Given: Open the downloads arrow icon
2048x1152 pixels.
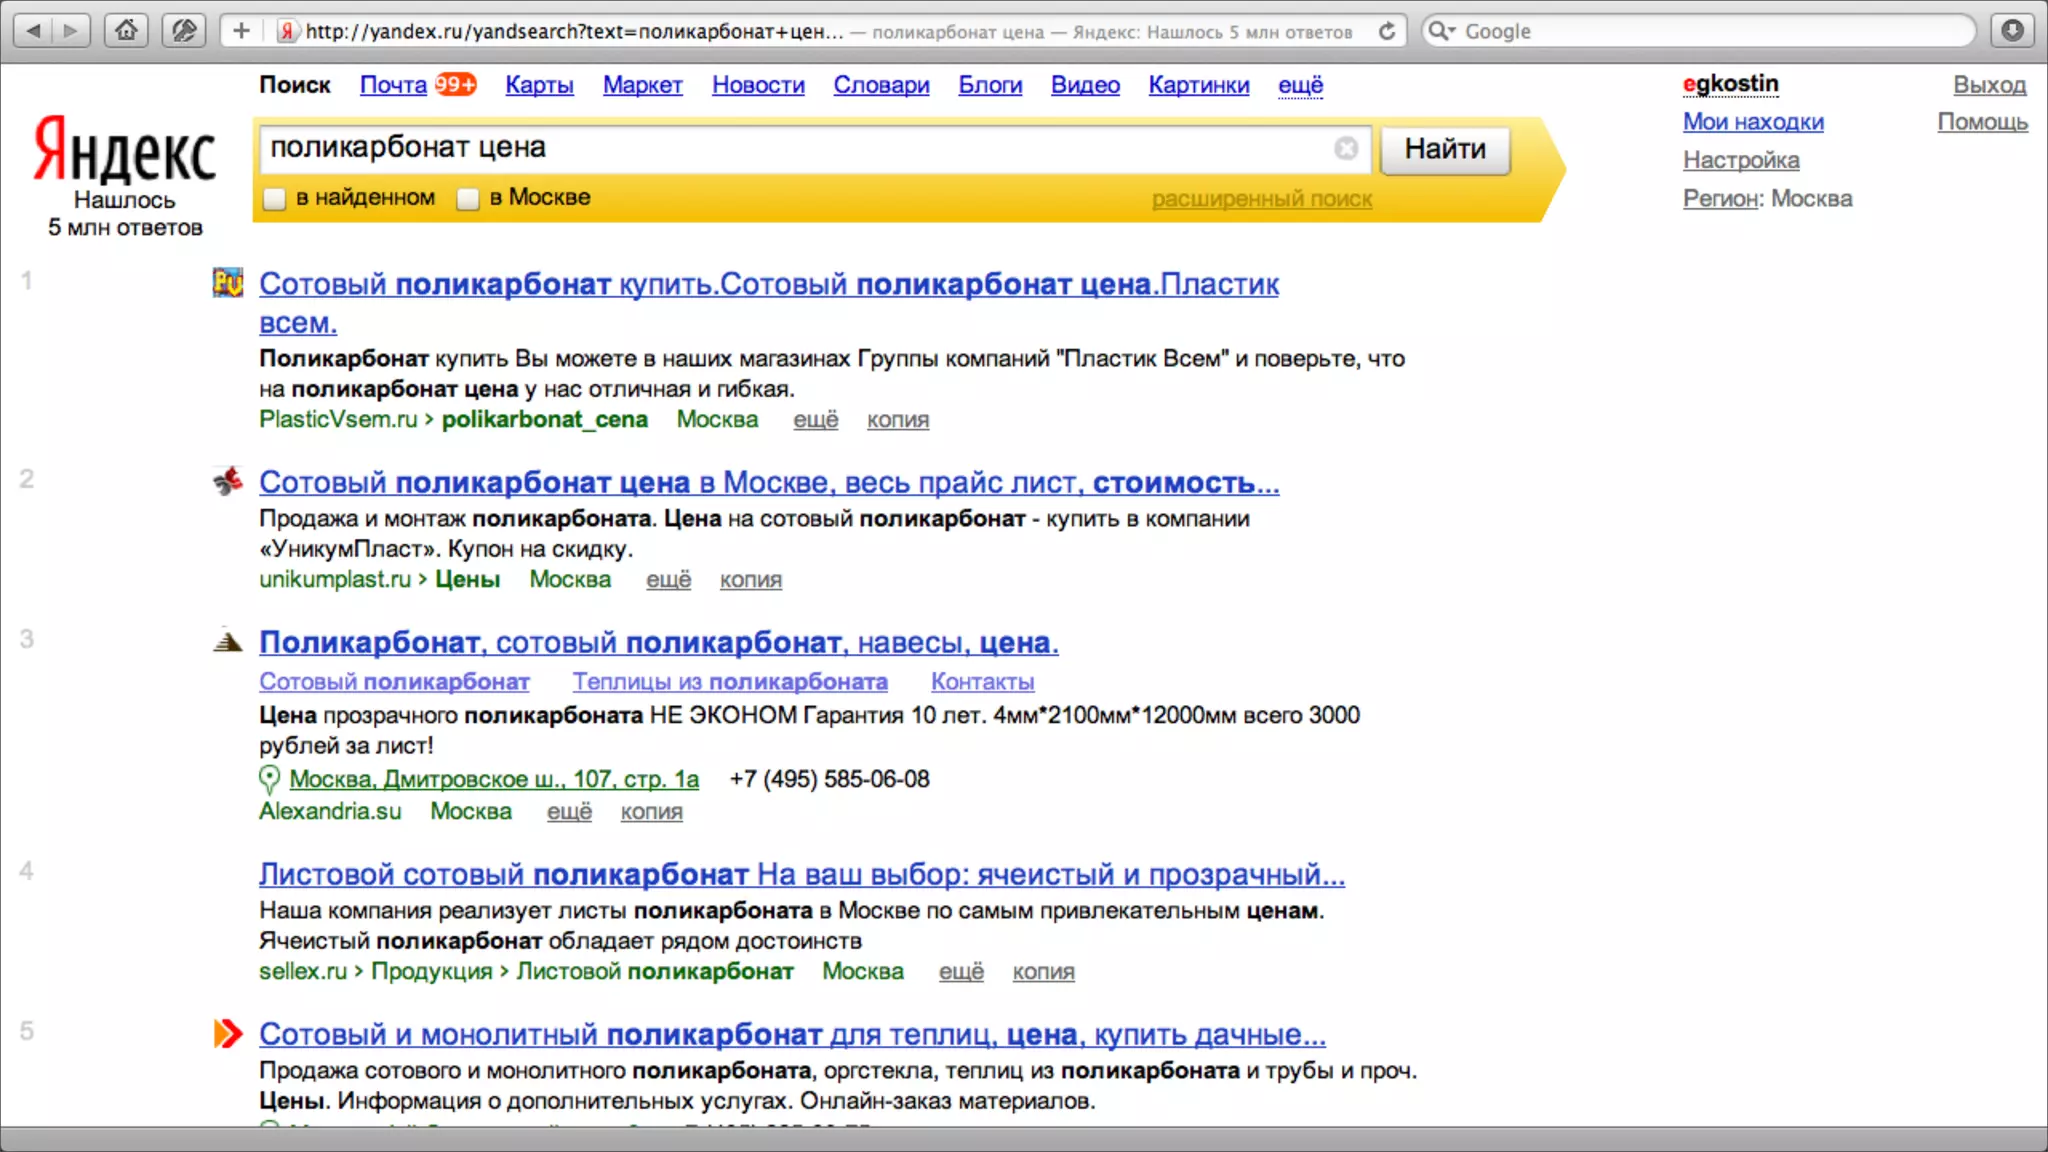Looking at the screenshot, I should (x=2012, y=30).
